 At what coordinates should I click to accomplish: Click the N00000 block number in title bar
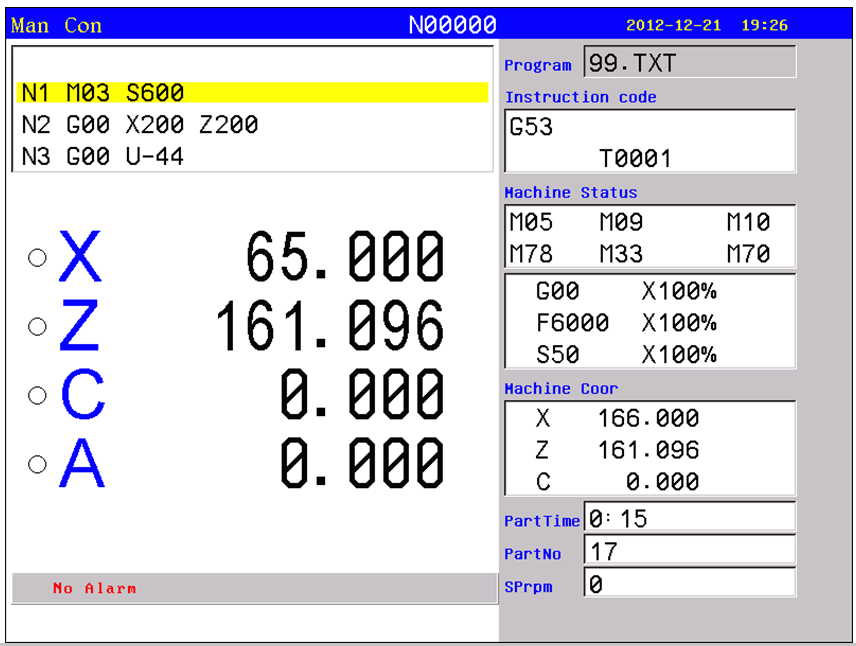[452, 25]
